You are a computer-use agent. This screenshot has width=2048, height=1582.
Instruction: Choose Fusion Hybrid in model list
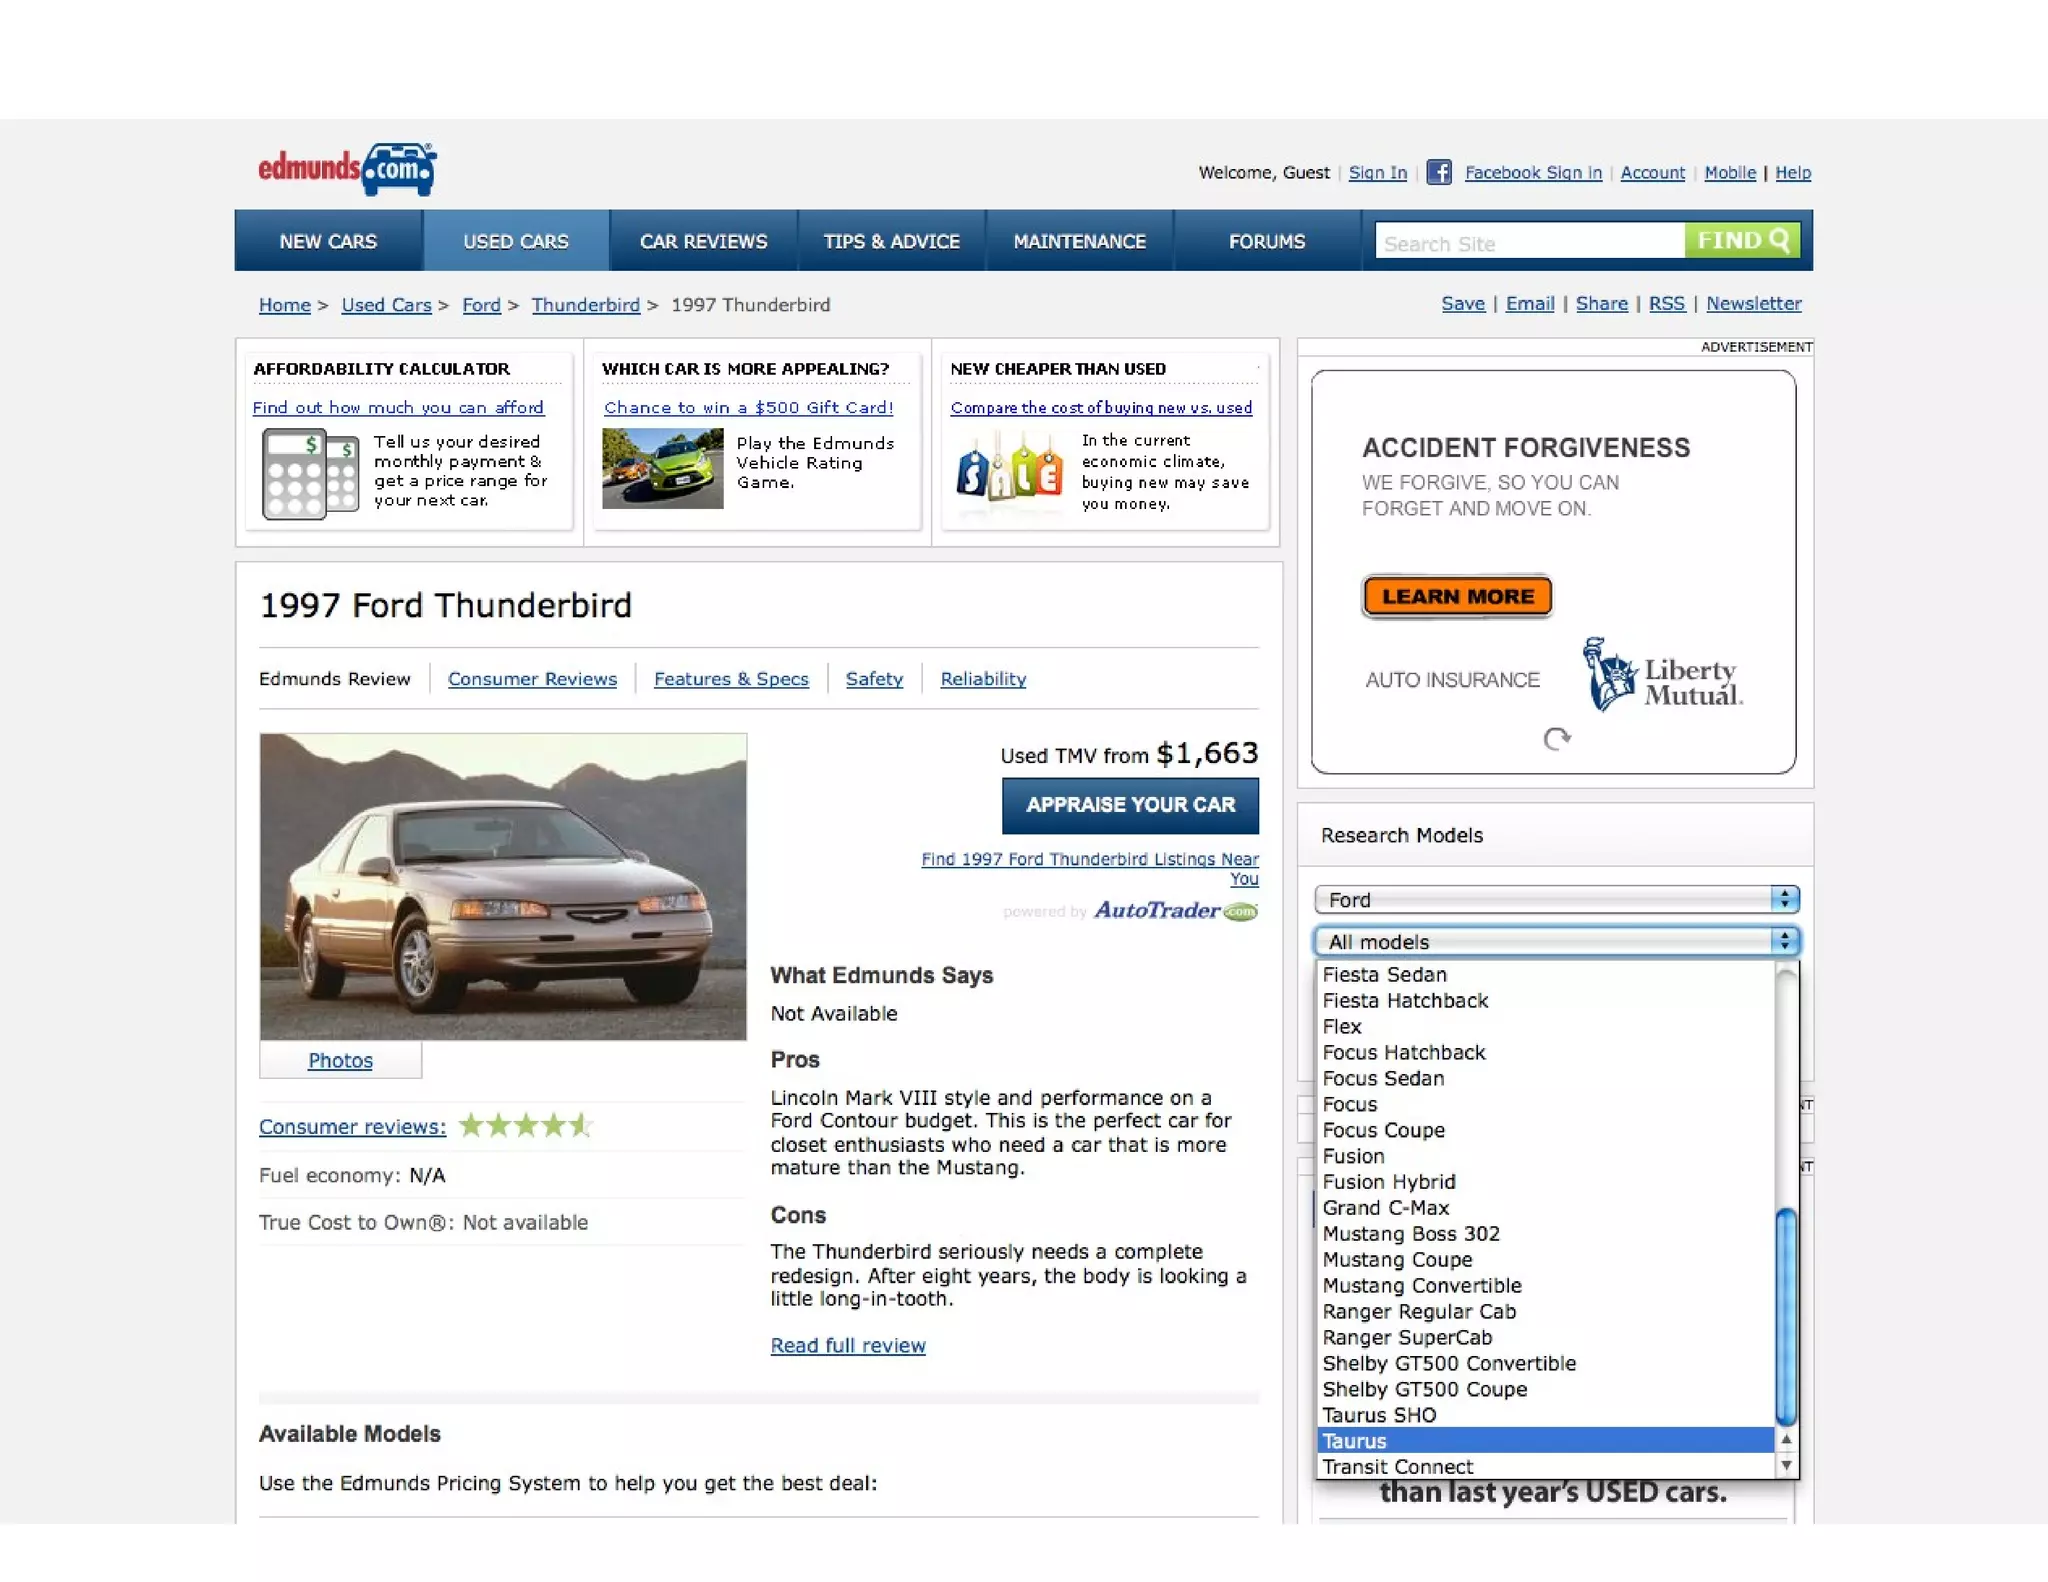1546,1181
